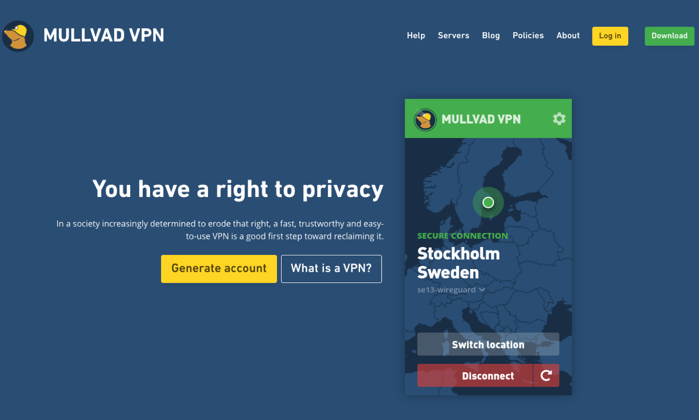Viewport: 699px width, 420px height.
Task: Click the green connection dot on map
Action: [x=488, y=202]
